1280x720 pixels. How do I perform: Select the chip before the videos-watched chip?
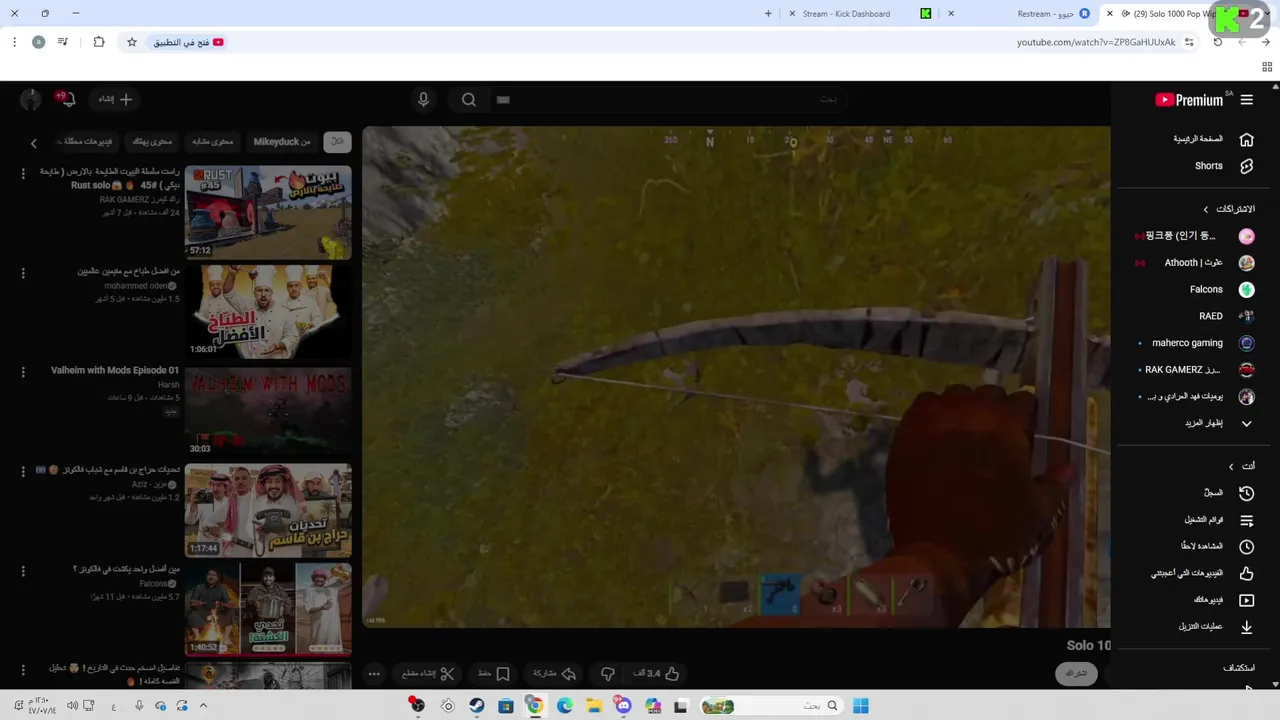(153, 141)
